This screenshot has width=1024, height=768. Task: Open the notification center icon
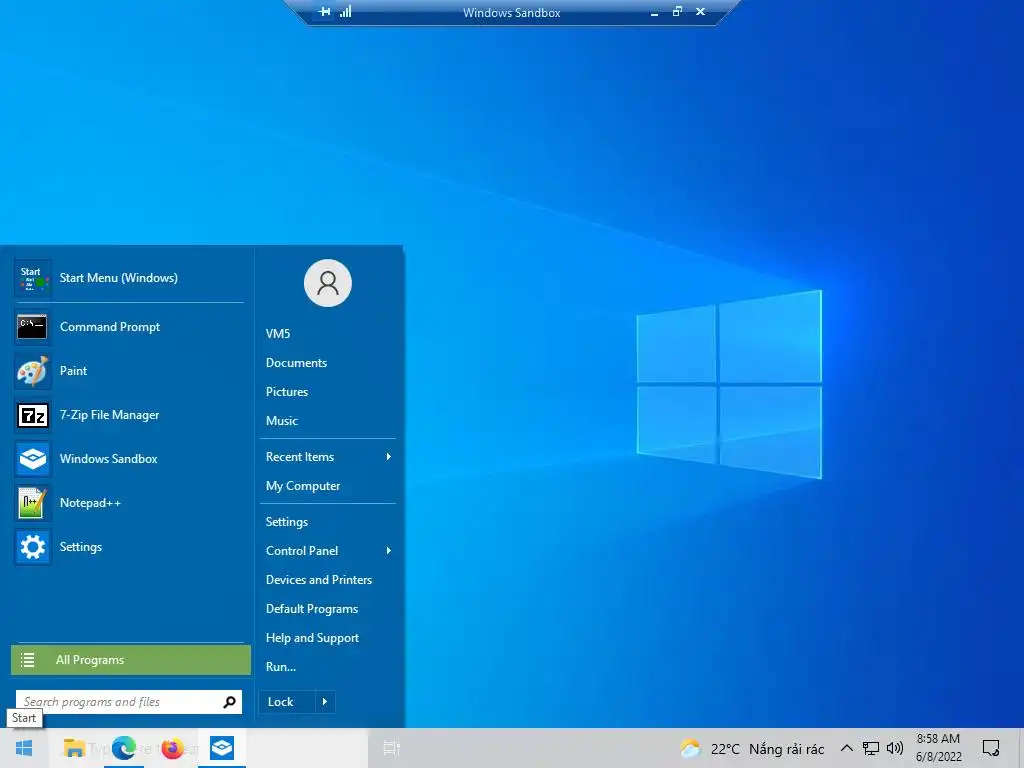pos(991,748)
